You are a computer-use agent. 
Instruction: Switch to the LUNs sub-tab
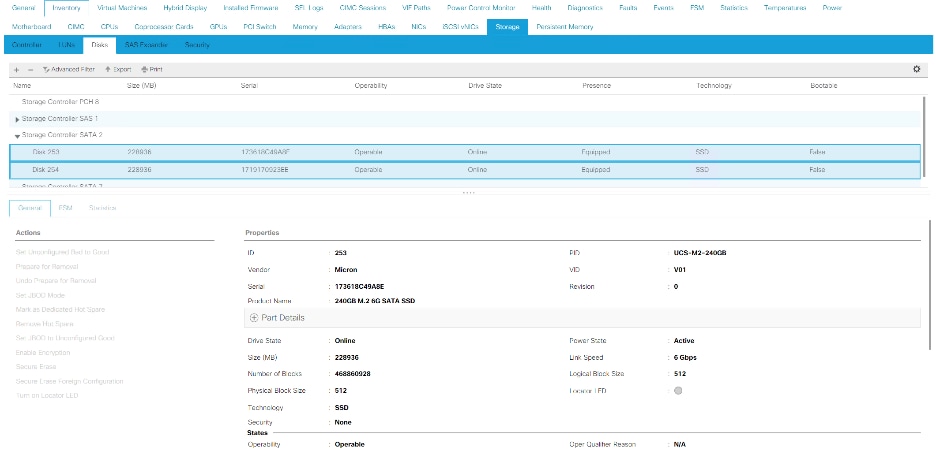pos(67,45)
